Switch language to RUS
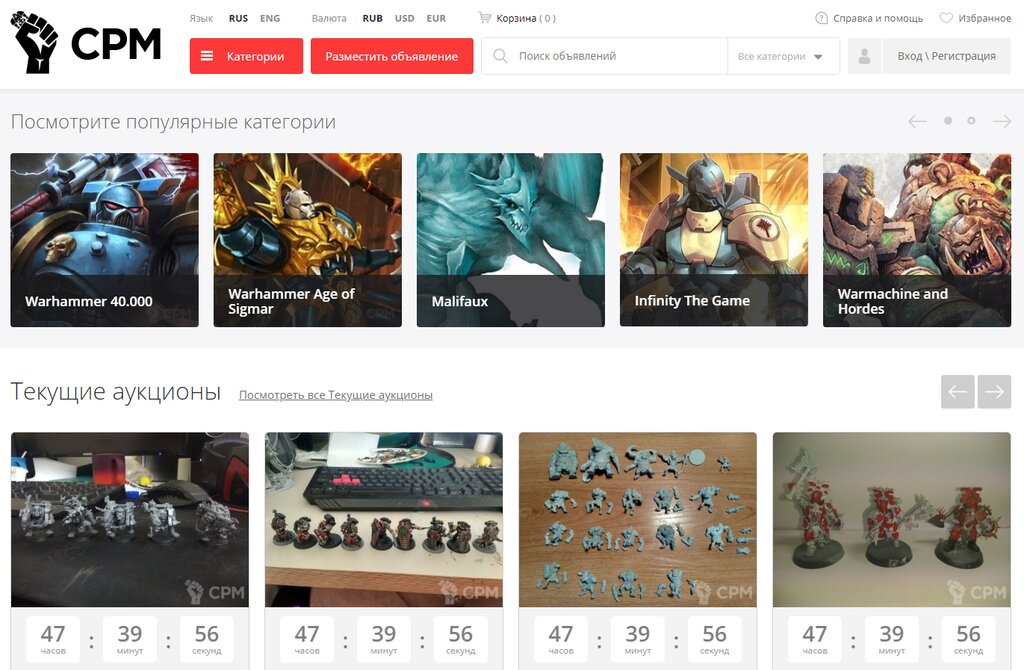Viewport: 1024px width, 670px height. pyautogui.click(x=238, y=18)
